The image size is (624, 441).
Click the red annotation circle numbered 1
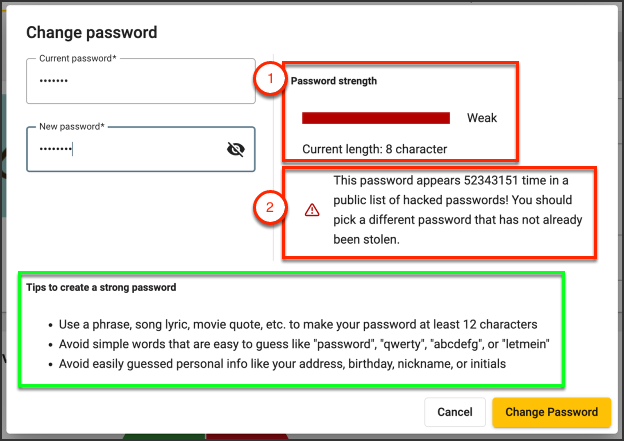tap(270, 78)
